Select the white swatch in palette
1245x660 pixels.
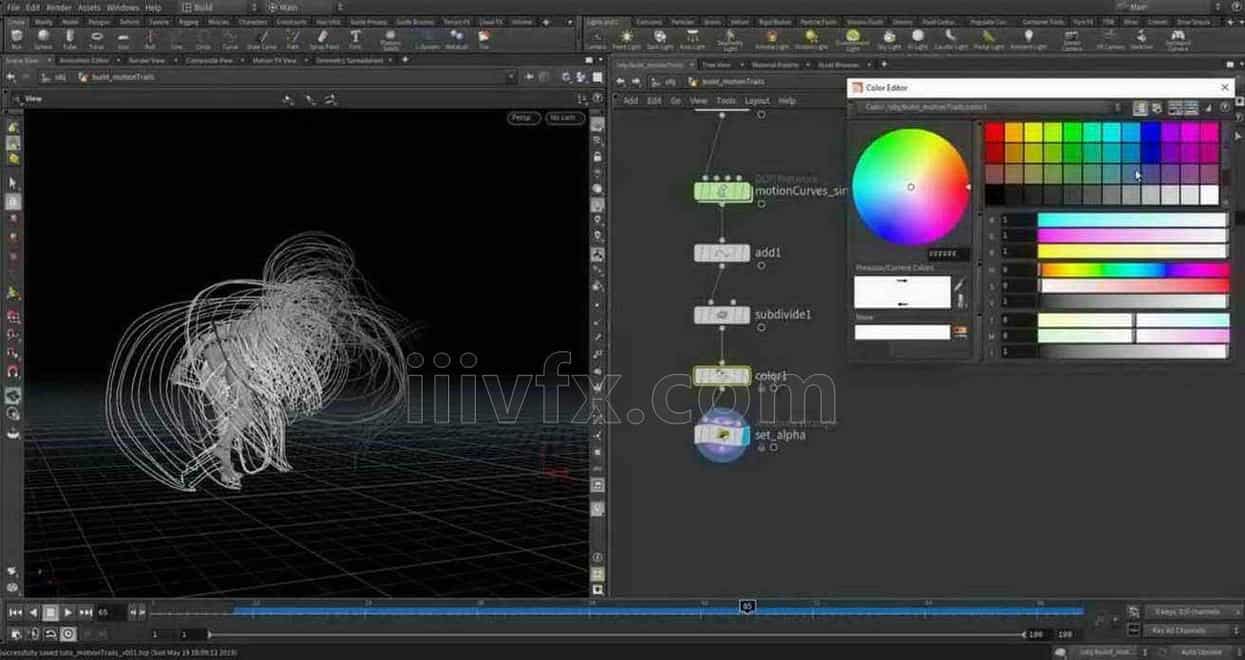1209,195
